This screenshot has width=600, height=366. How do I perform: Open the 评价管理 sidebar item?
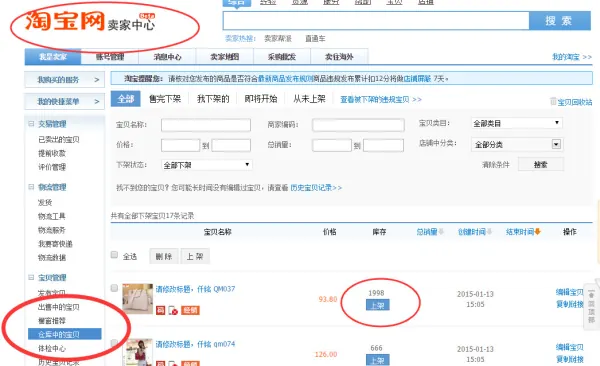click(52, 167)
